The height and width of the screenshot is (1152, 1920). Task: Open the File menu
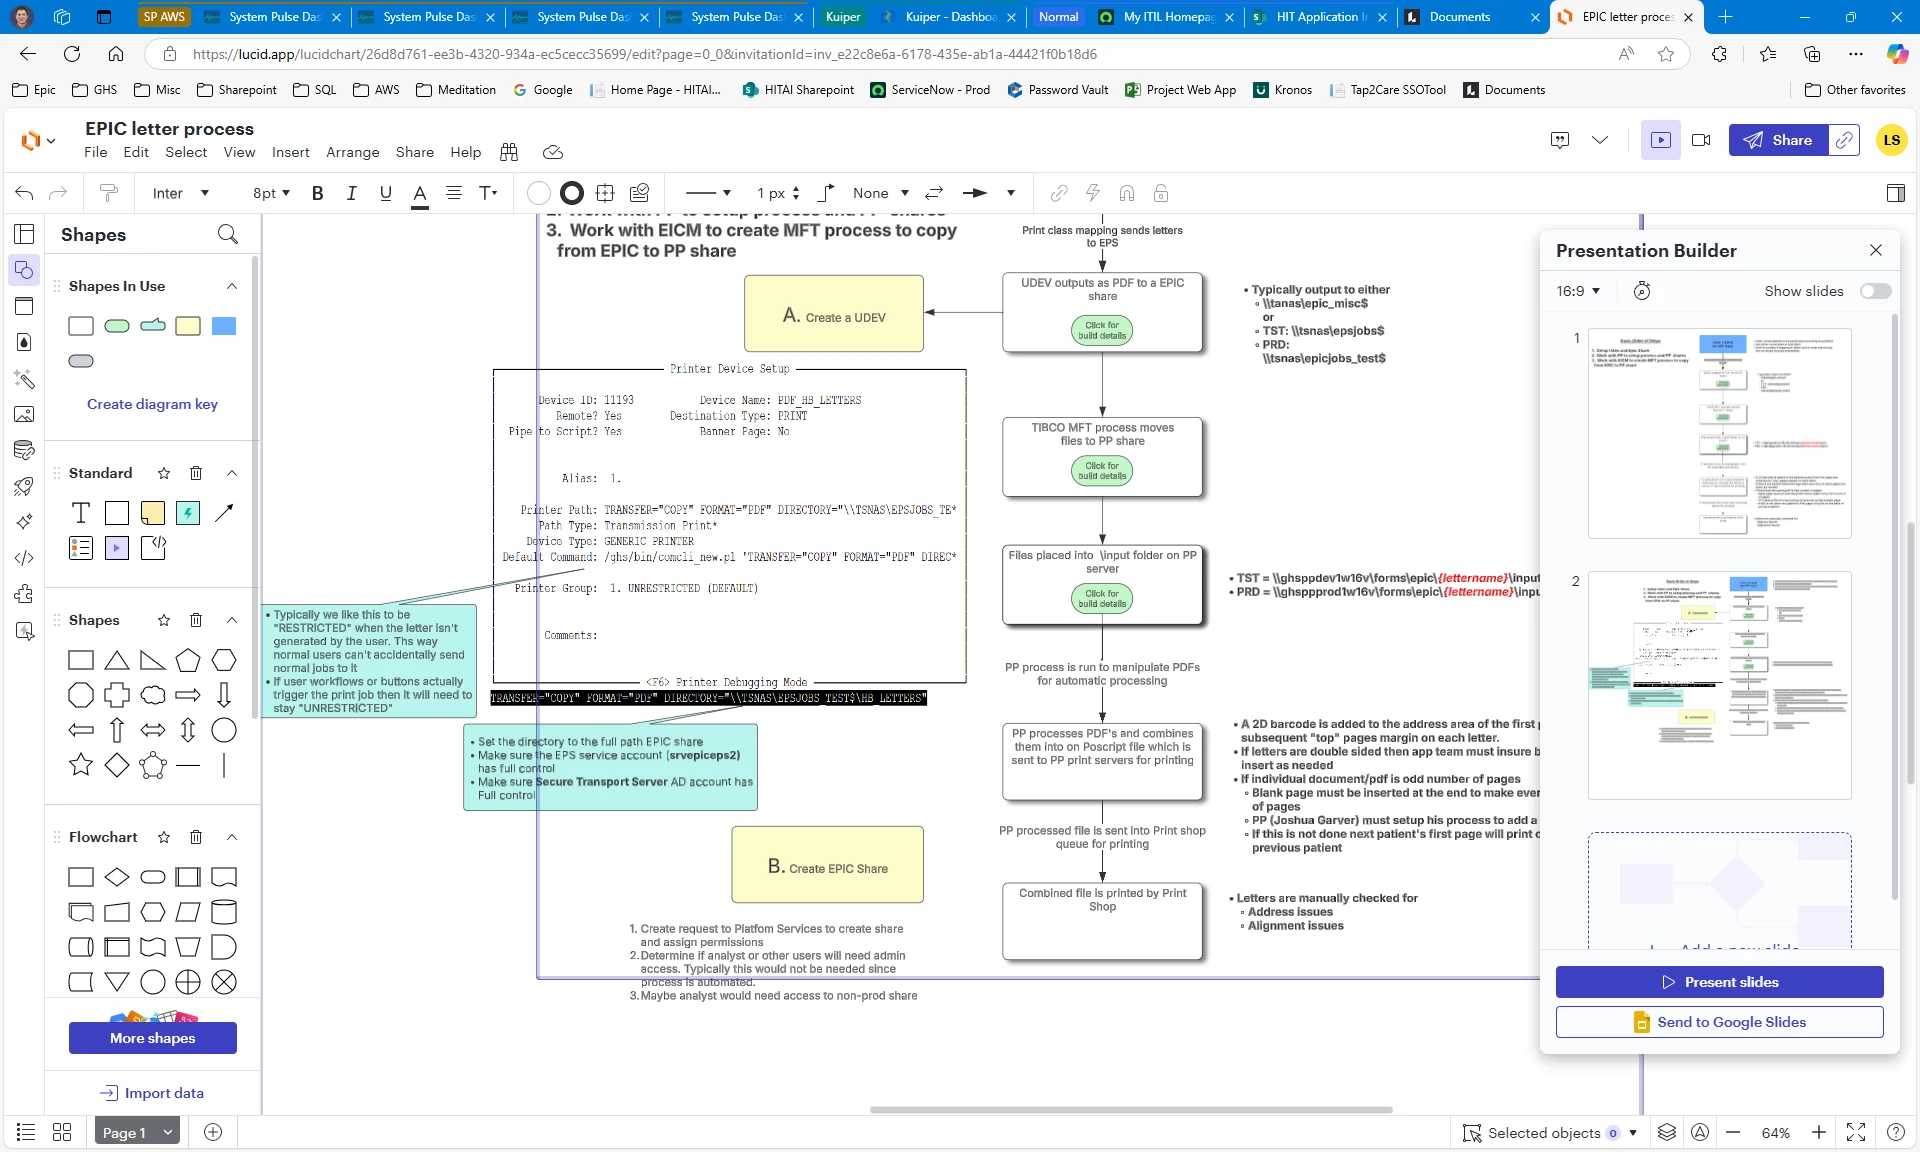tap(96, 152)
